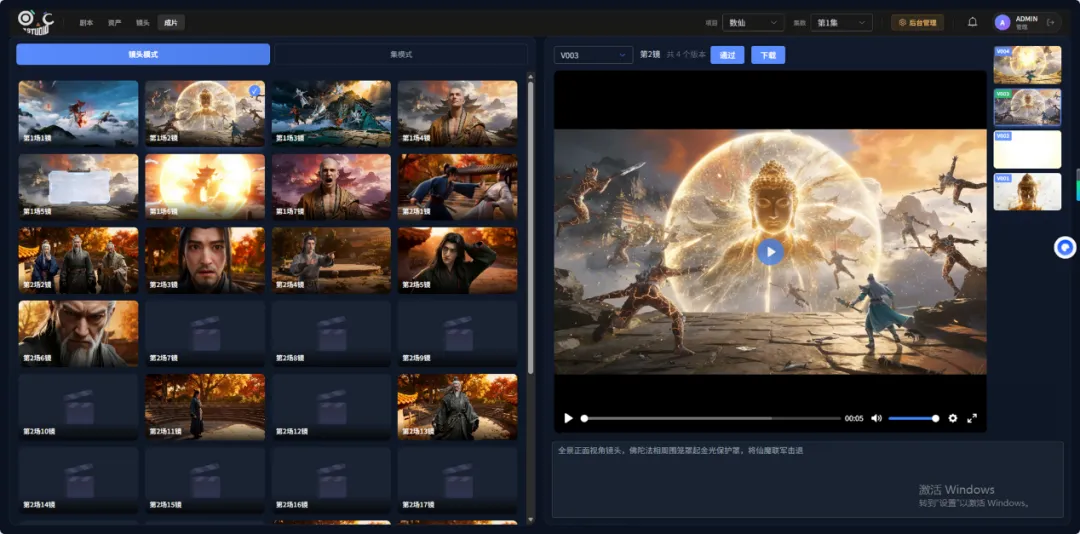Click the studio logo in top-left corner
Image resolution: width=1080 pixels, height=534 pixels.
36,23
